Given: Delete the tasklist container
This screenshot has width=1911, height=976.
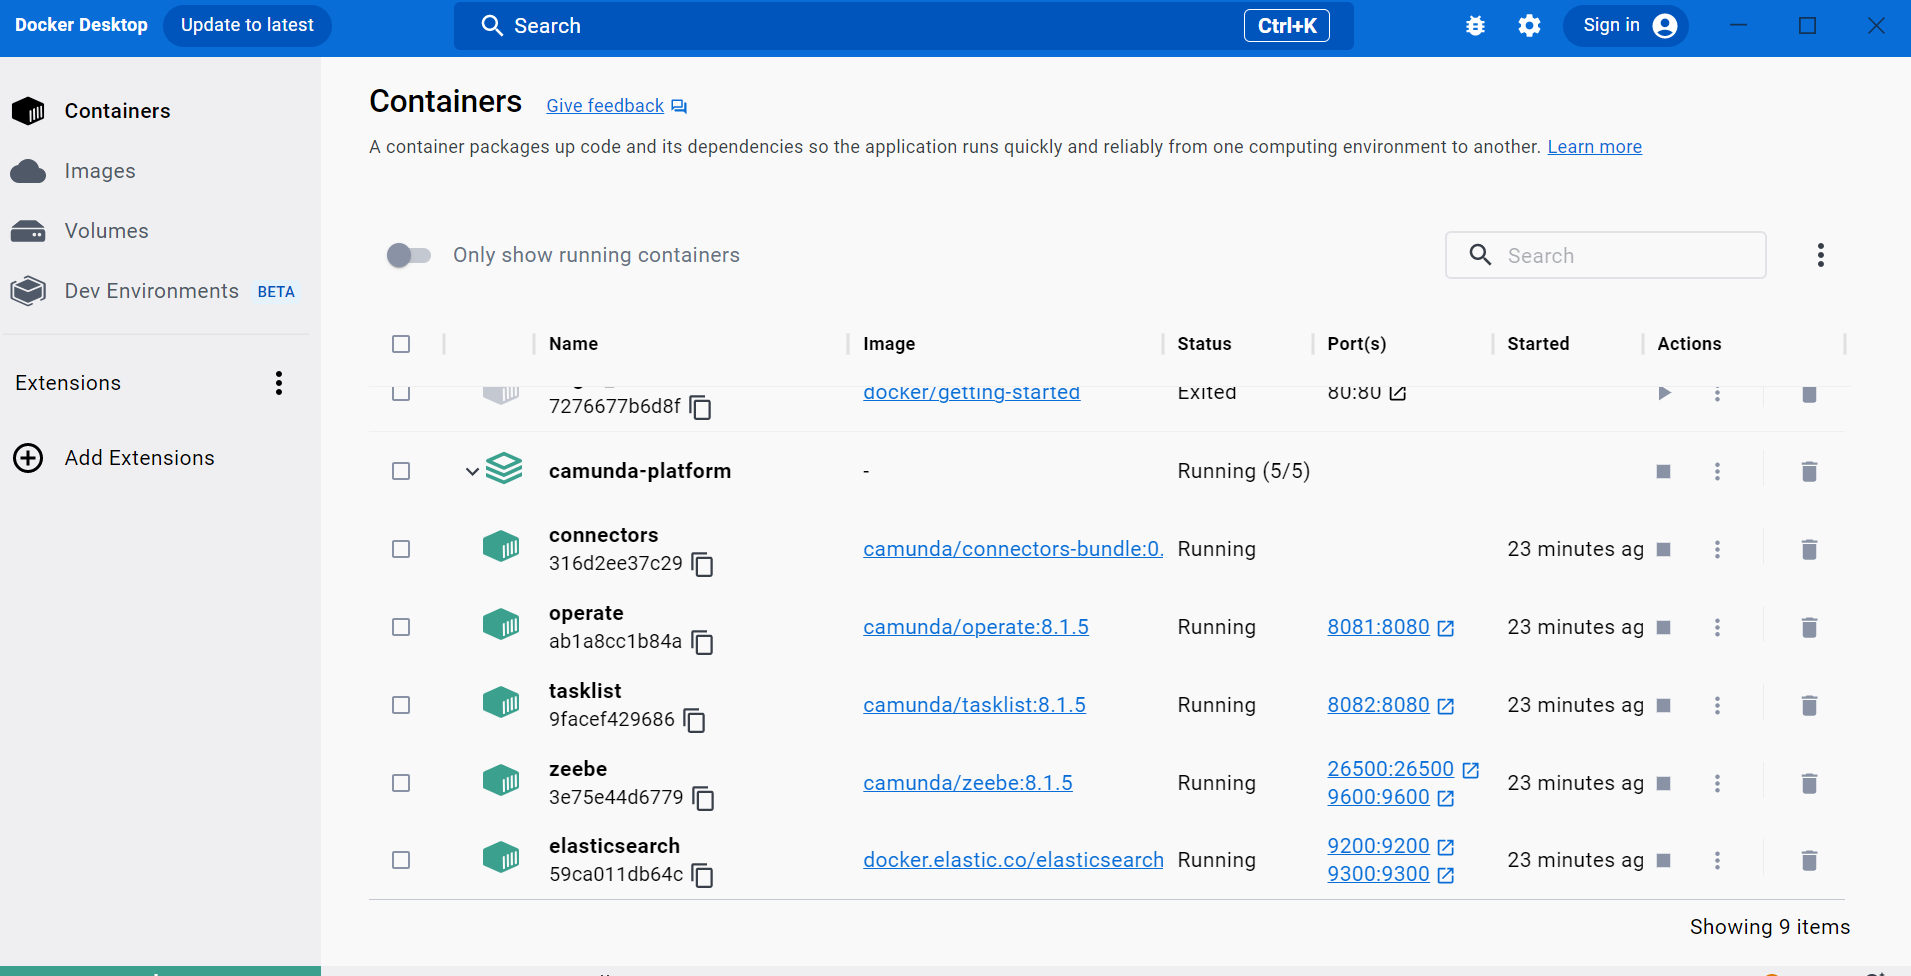Looking at the screenshot, I should [x=1809, y=705].
